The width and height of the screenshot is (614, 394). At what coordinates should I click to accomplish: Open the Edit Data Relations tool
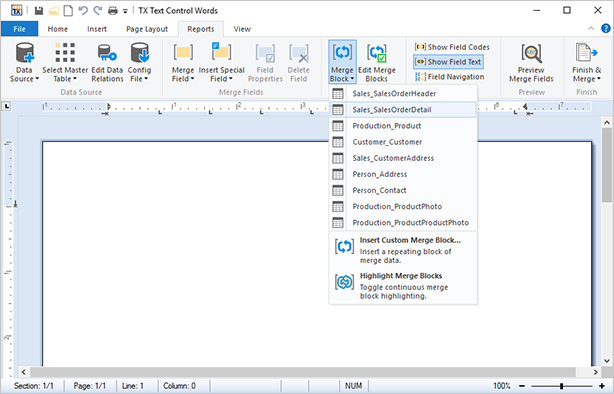107,62
